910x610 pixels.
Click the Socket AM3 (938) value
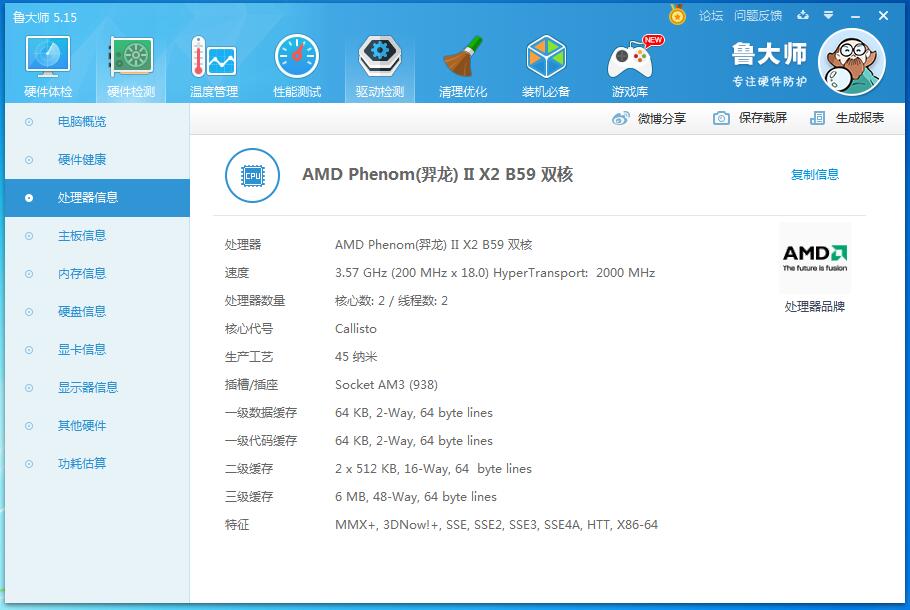(x=387, y=384)
